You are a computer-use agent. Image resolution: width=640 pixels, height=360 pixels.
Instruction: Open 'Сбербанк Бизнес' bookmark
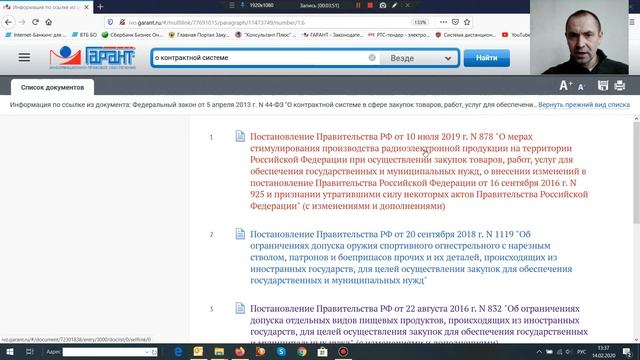pos(132,35)
